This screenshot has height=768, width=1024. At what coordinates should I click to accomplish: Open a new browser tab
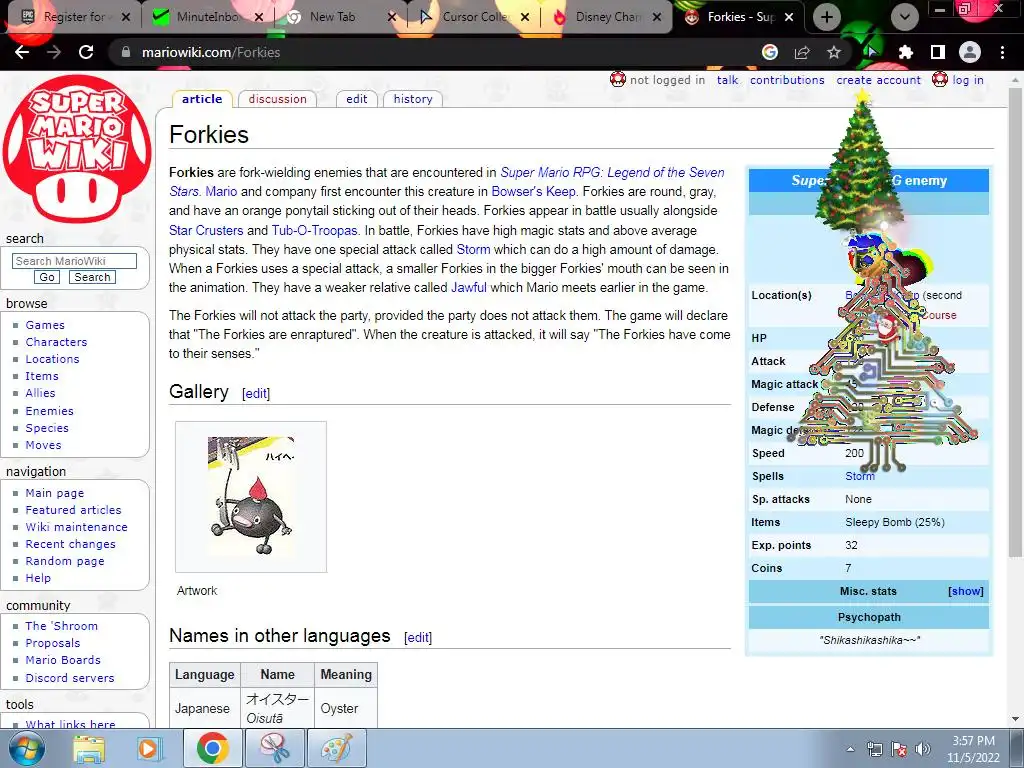pos(827,17)
